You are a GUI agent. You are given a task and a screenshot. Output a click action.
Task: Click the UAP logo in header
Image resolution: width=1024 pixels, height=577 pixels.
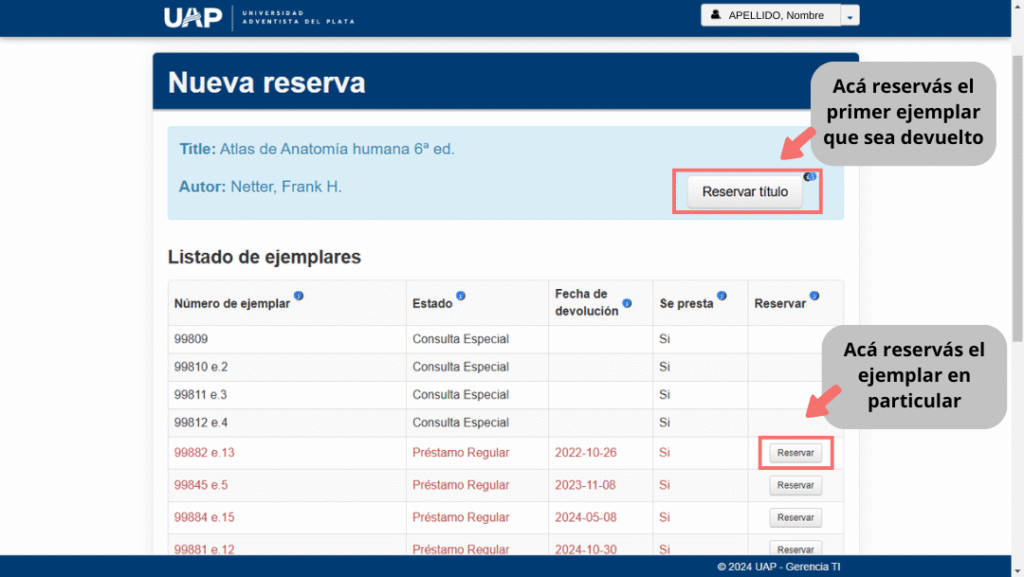193,17
